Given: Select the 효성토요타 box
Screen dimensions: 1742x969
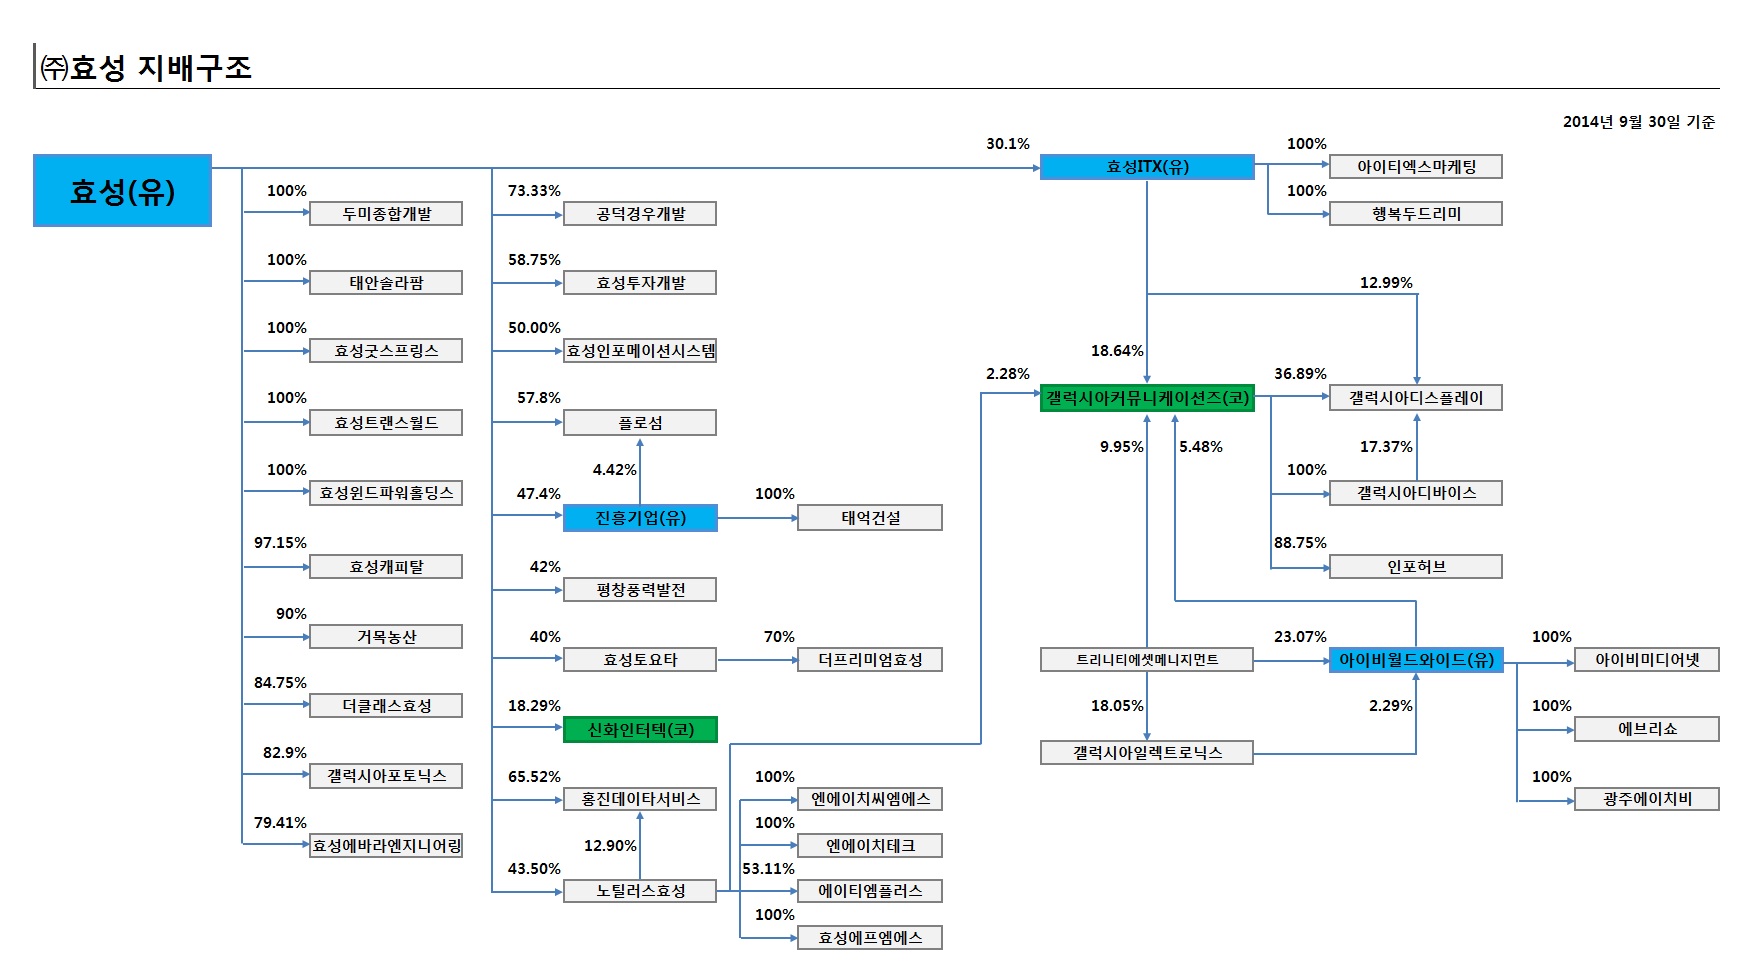Looking at the screenshot, I should click(x=640, y=660).
